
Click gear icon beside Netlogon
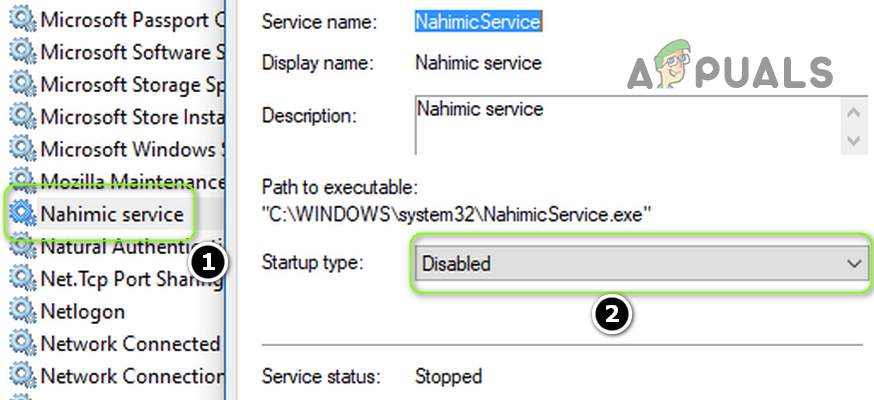(x=22, y=311)
